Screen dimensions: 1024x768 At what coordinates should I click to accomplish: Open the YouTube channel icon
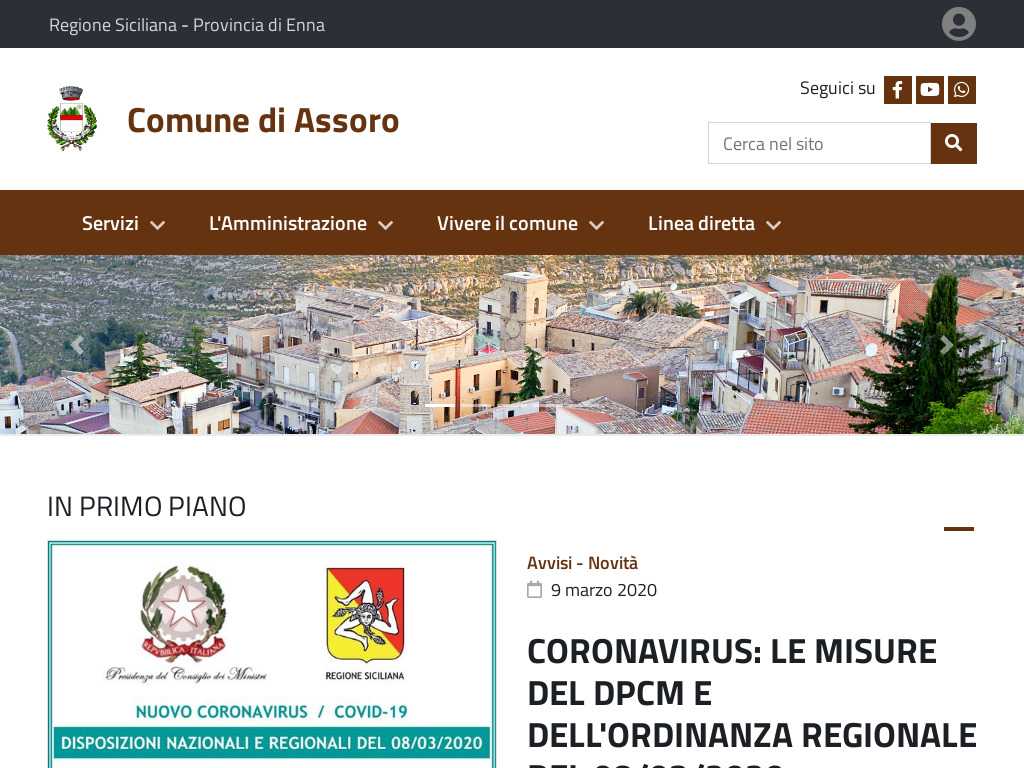(930, 90)
